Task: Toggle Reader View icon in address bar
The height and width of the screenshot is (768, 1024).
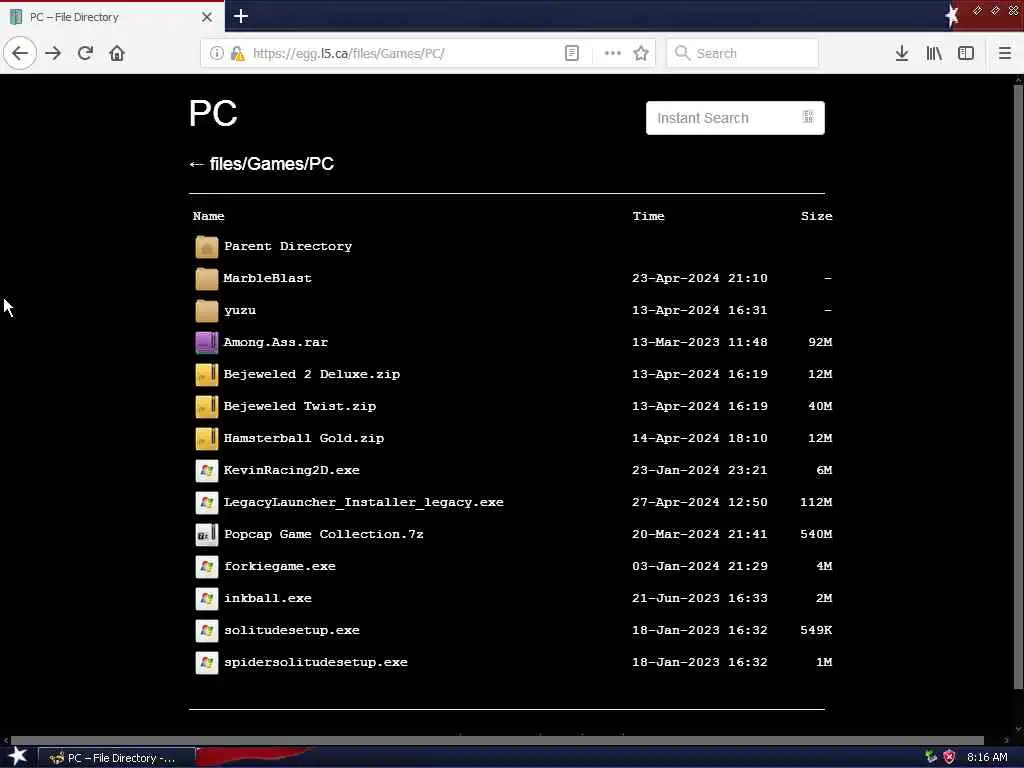Action: click(x=571, y=54)
